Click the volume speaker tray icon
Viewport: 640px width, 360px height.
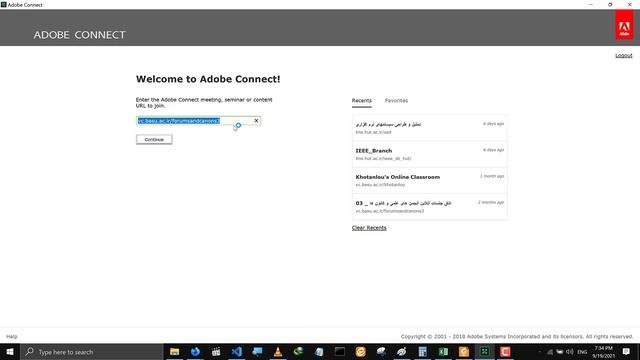tap(570, 351)
